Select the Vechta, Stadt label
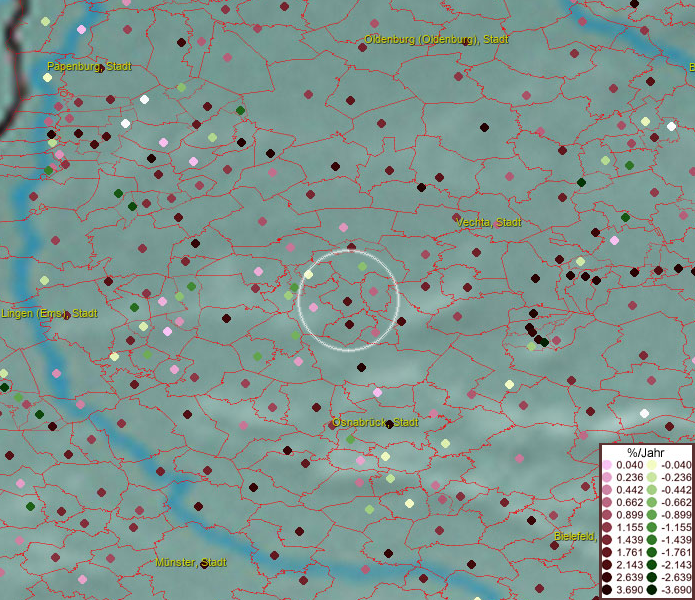The width and height of the screenshot is (695, 600). click(x=488, y=222)
